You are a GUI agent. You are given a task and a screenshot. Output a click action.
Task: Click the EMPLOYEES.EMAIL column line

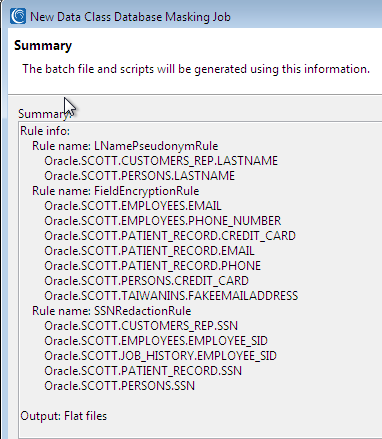click(x=133, y=206)
